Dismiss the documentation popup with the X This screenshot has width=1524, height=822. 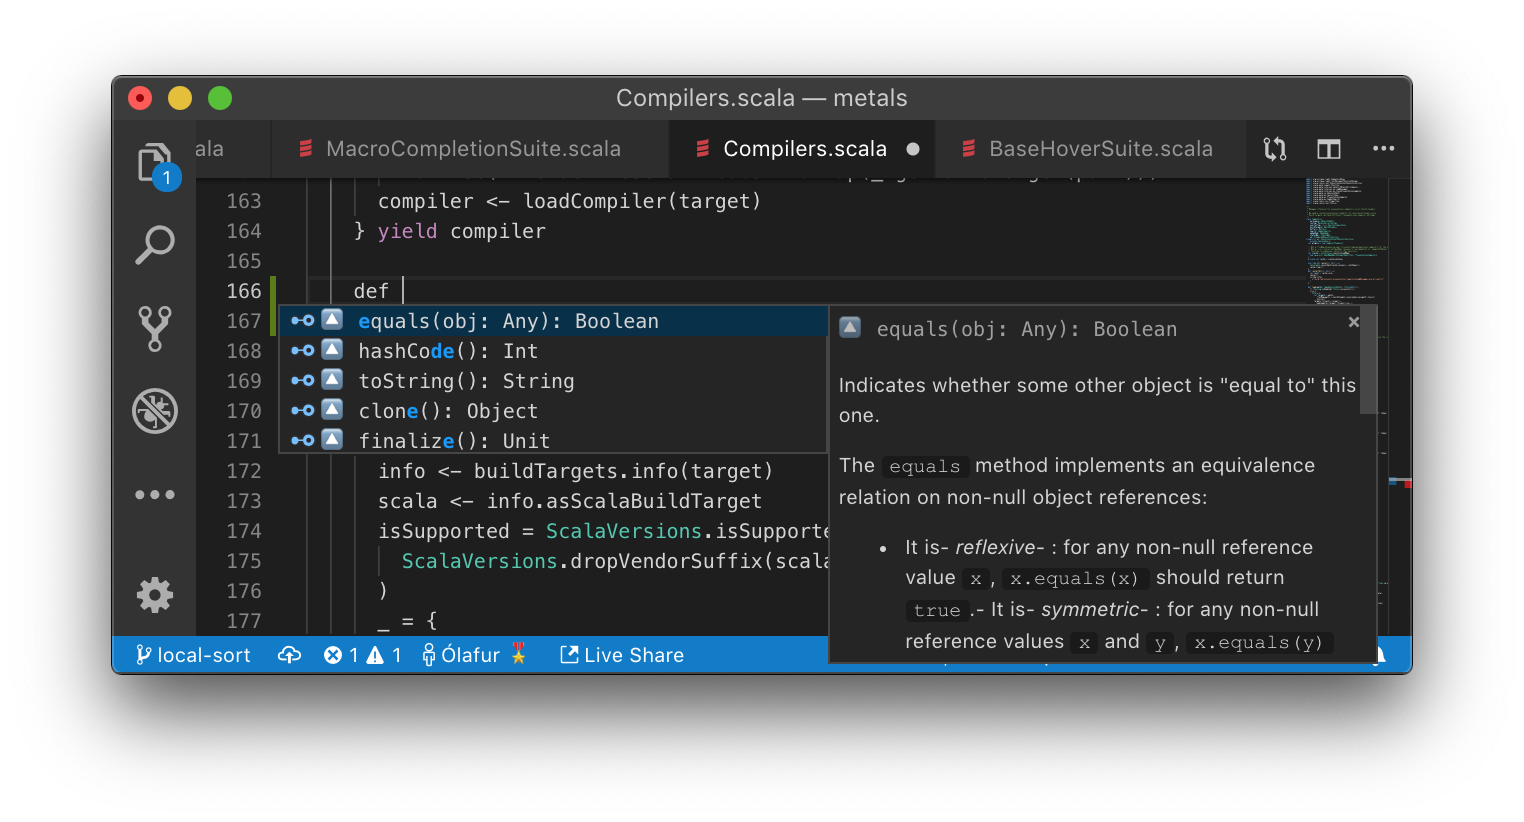point(1353,322)
